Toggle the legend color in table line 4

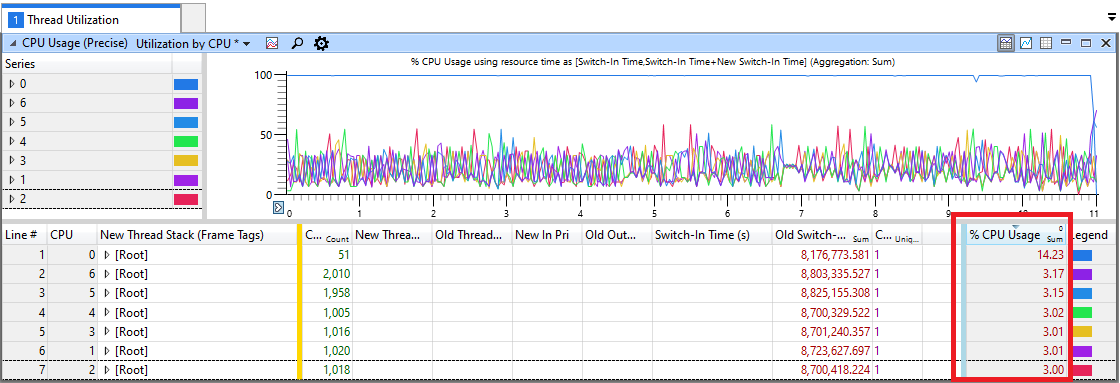1083,312
